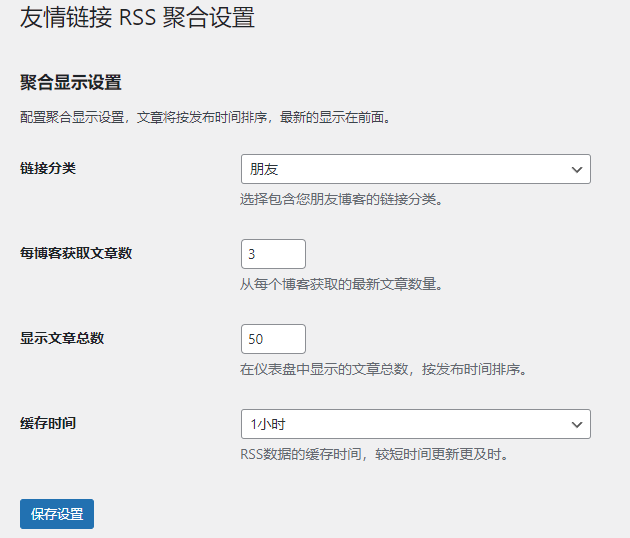Click help text 在仪表盘中显示的文章总数

[383, 369]
